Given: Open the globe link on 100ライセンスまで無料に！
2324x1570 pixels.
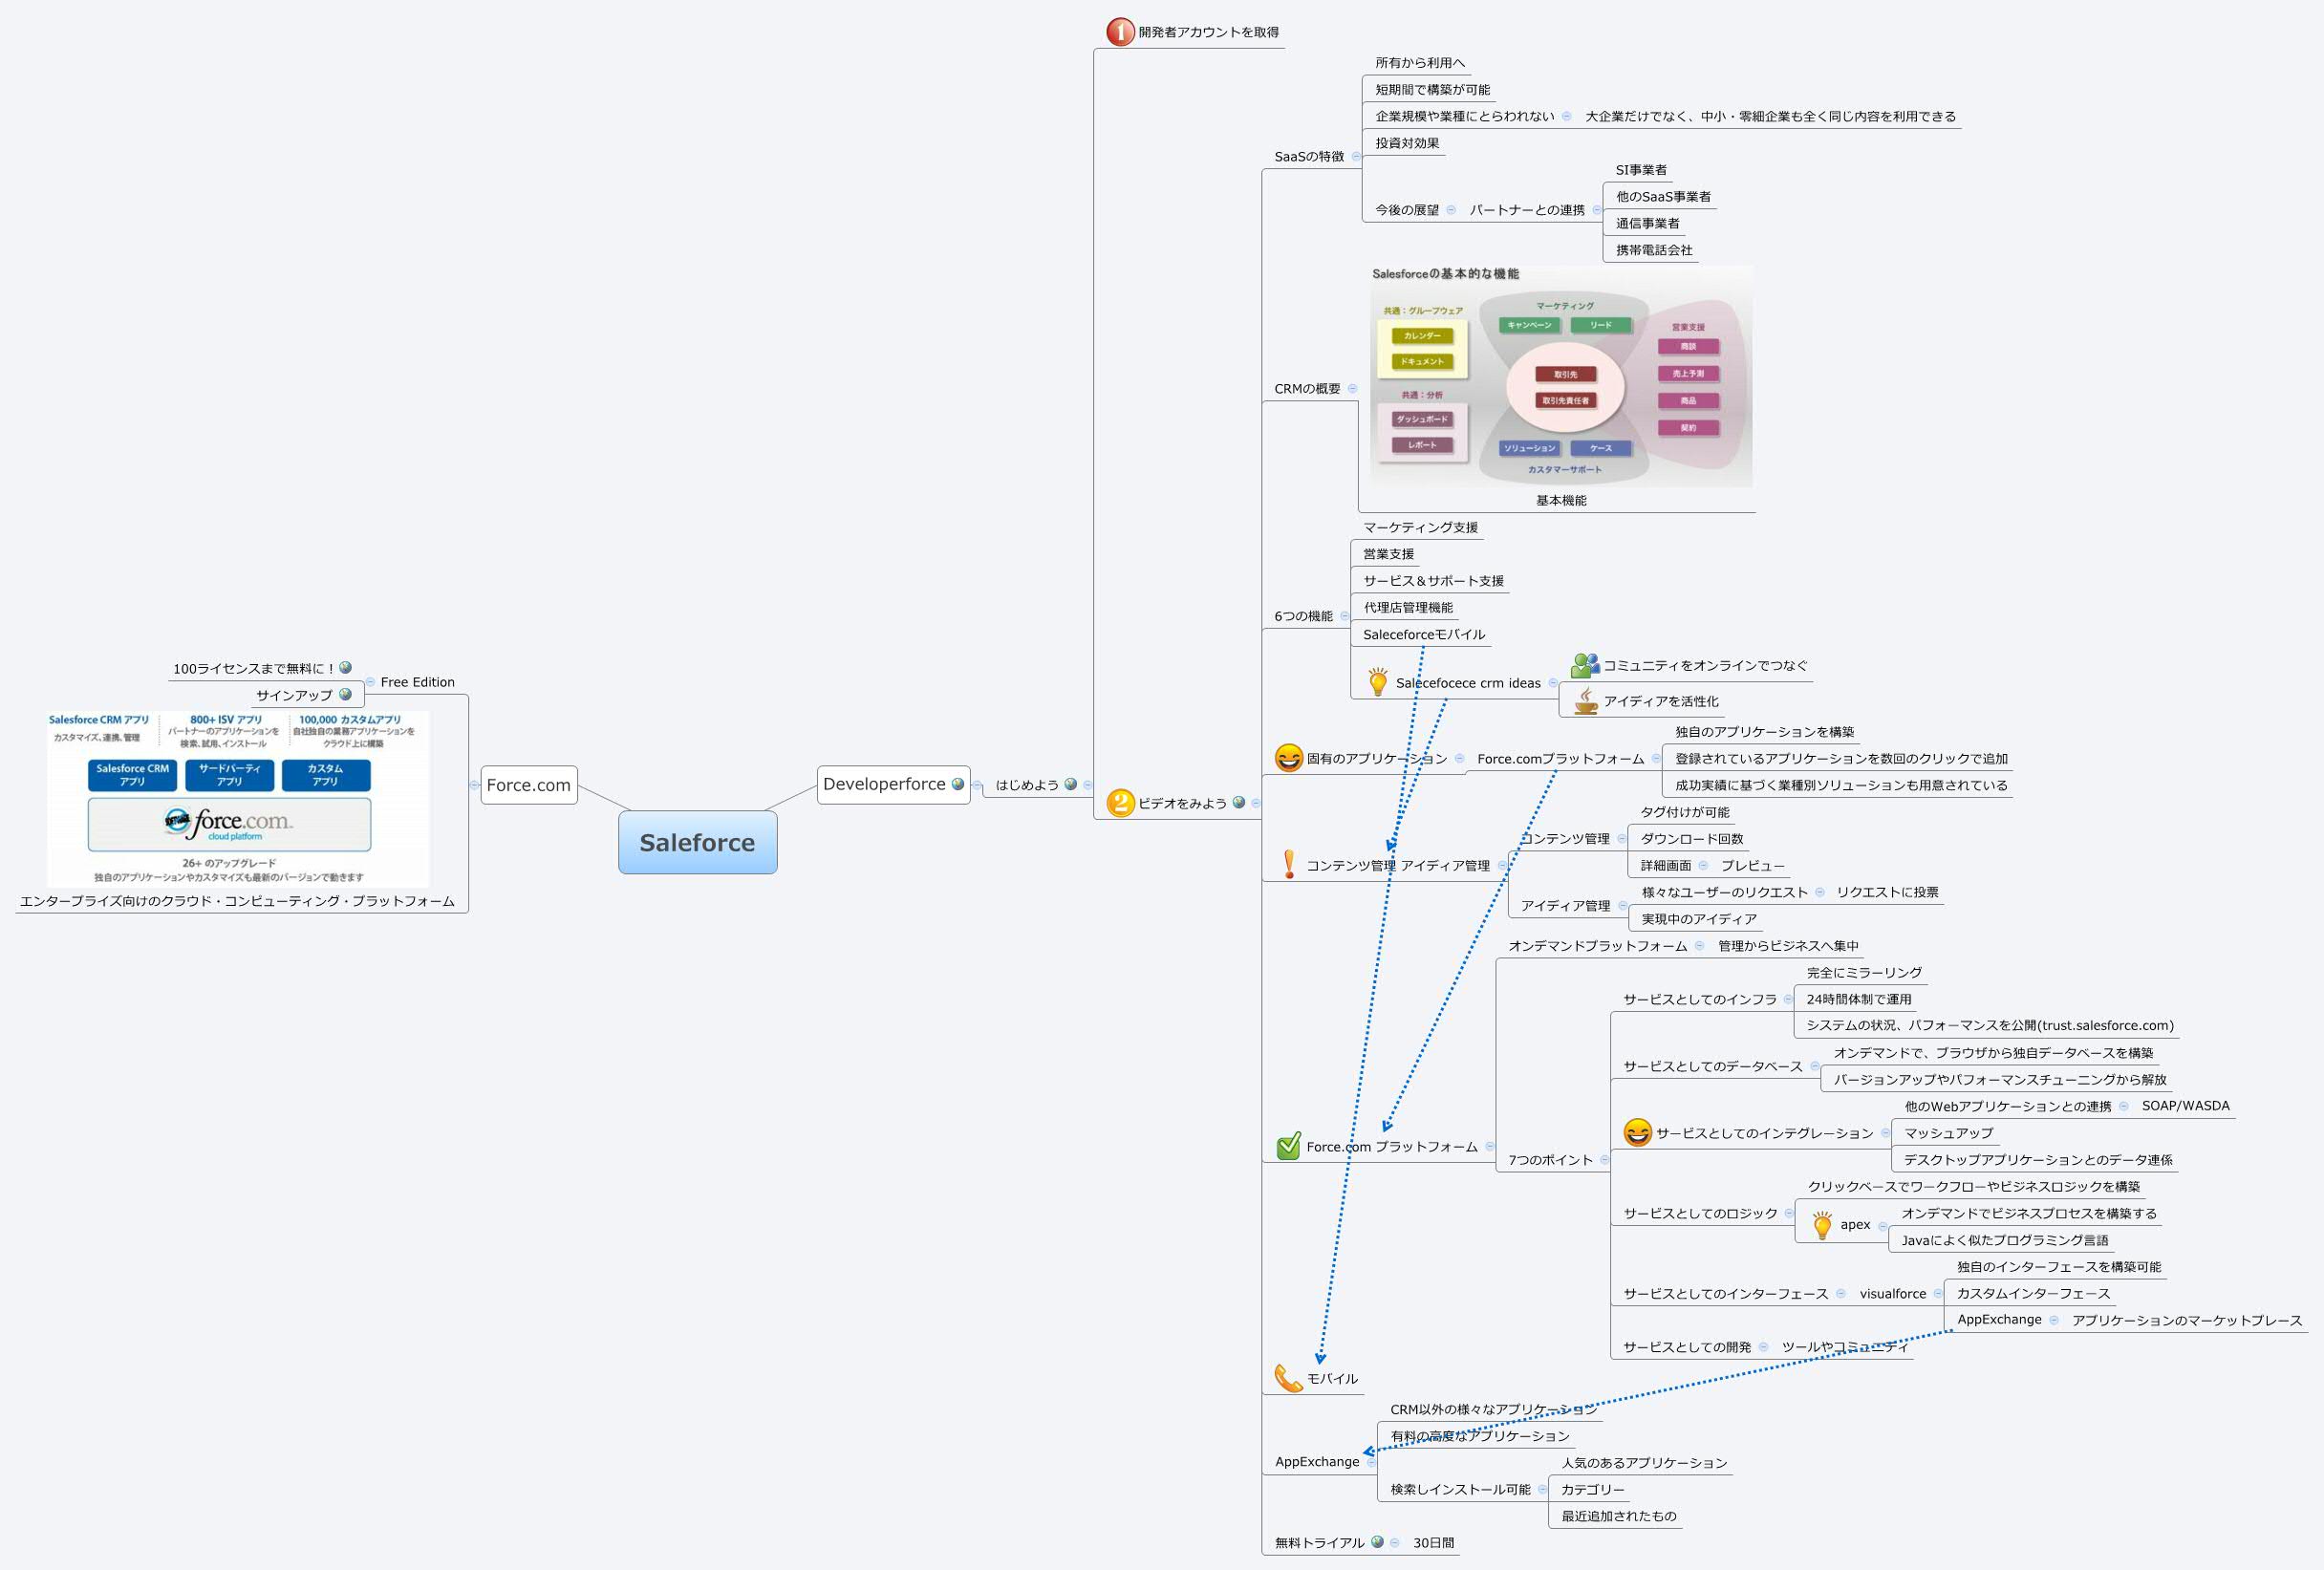Looking at the screenshot, I should tap(345, 667).
